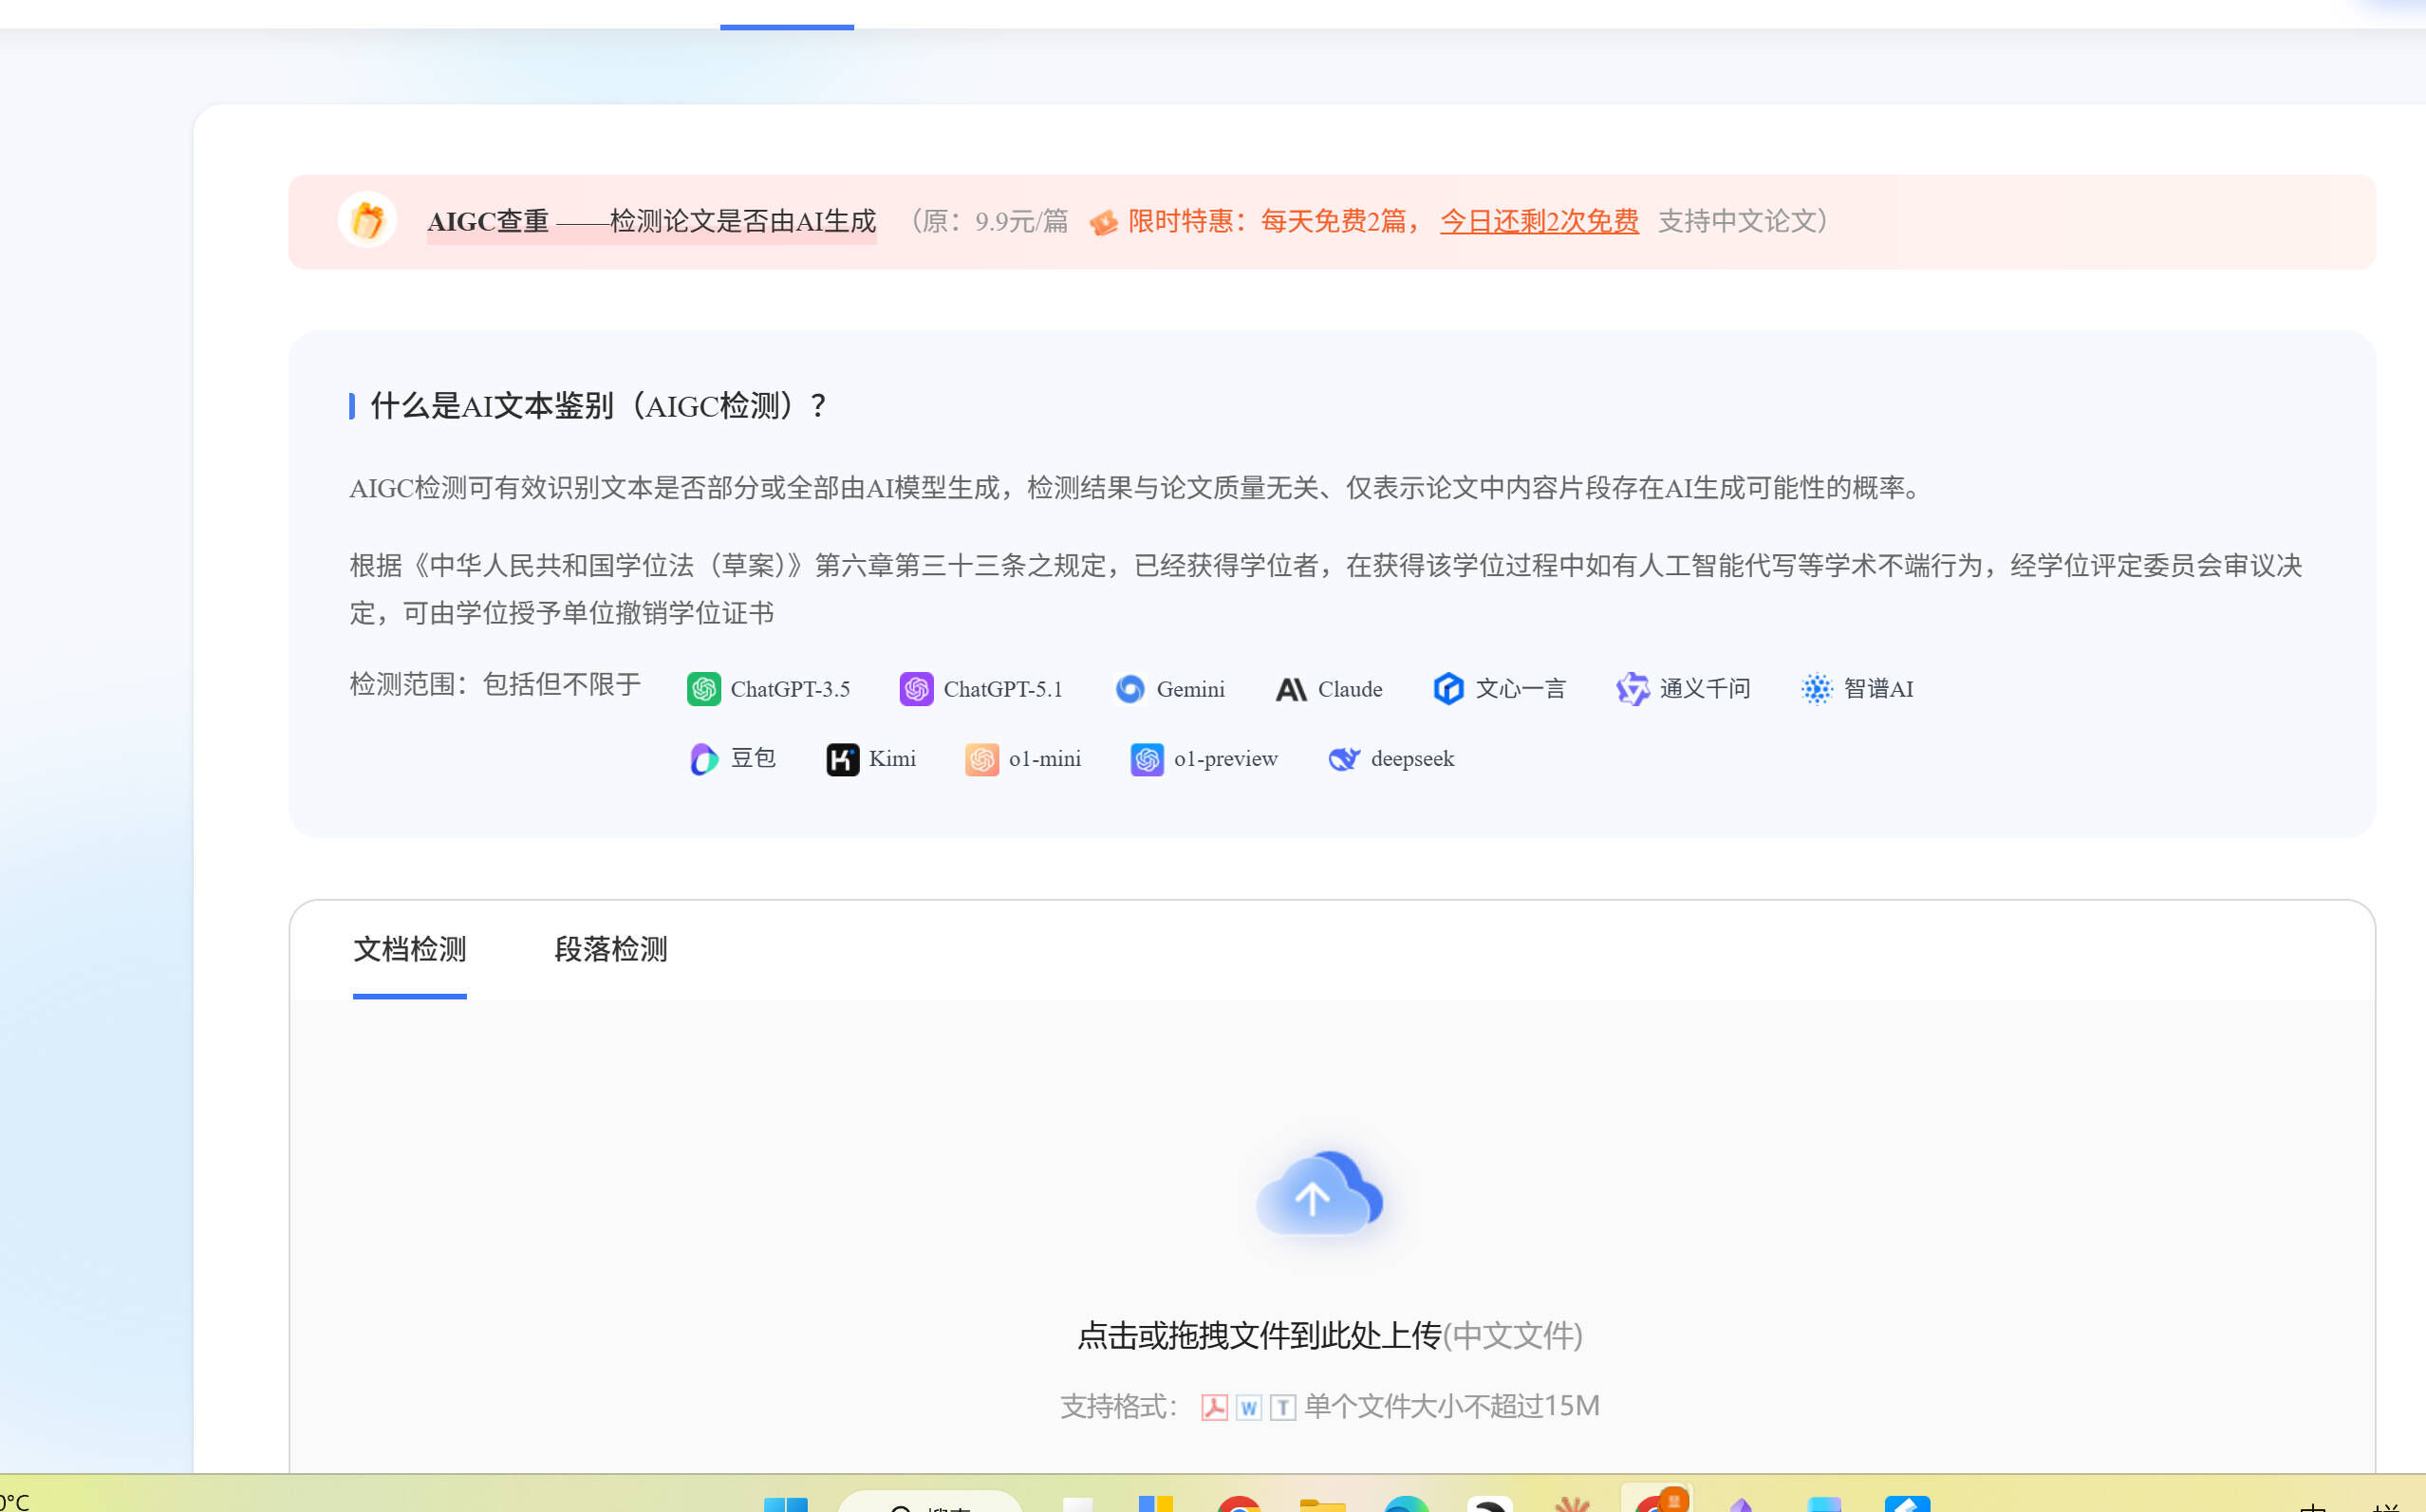This screenshot has width=2426, height=1512.
Task: Click the Claude logo icon
Action: point(1291,689)
